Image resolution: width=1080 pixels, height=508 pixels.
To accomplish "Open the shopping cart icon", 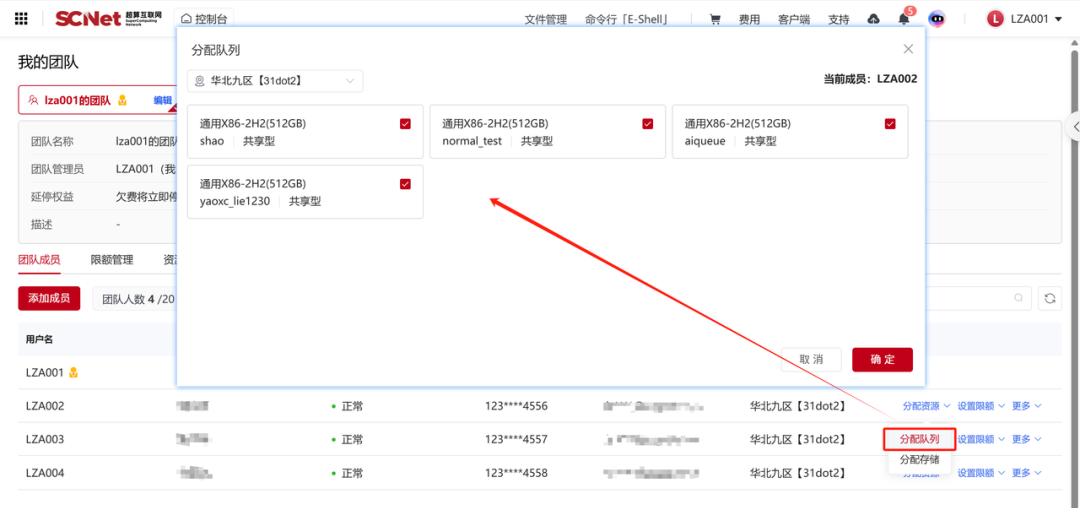I will click(x=715, y=19).
